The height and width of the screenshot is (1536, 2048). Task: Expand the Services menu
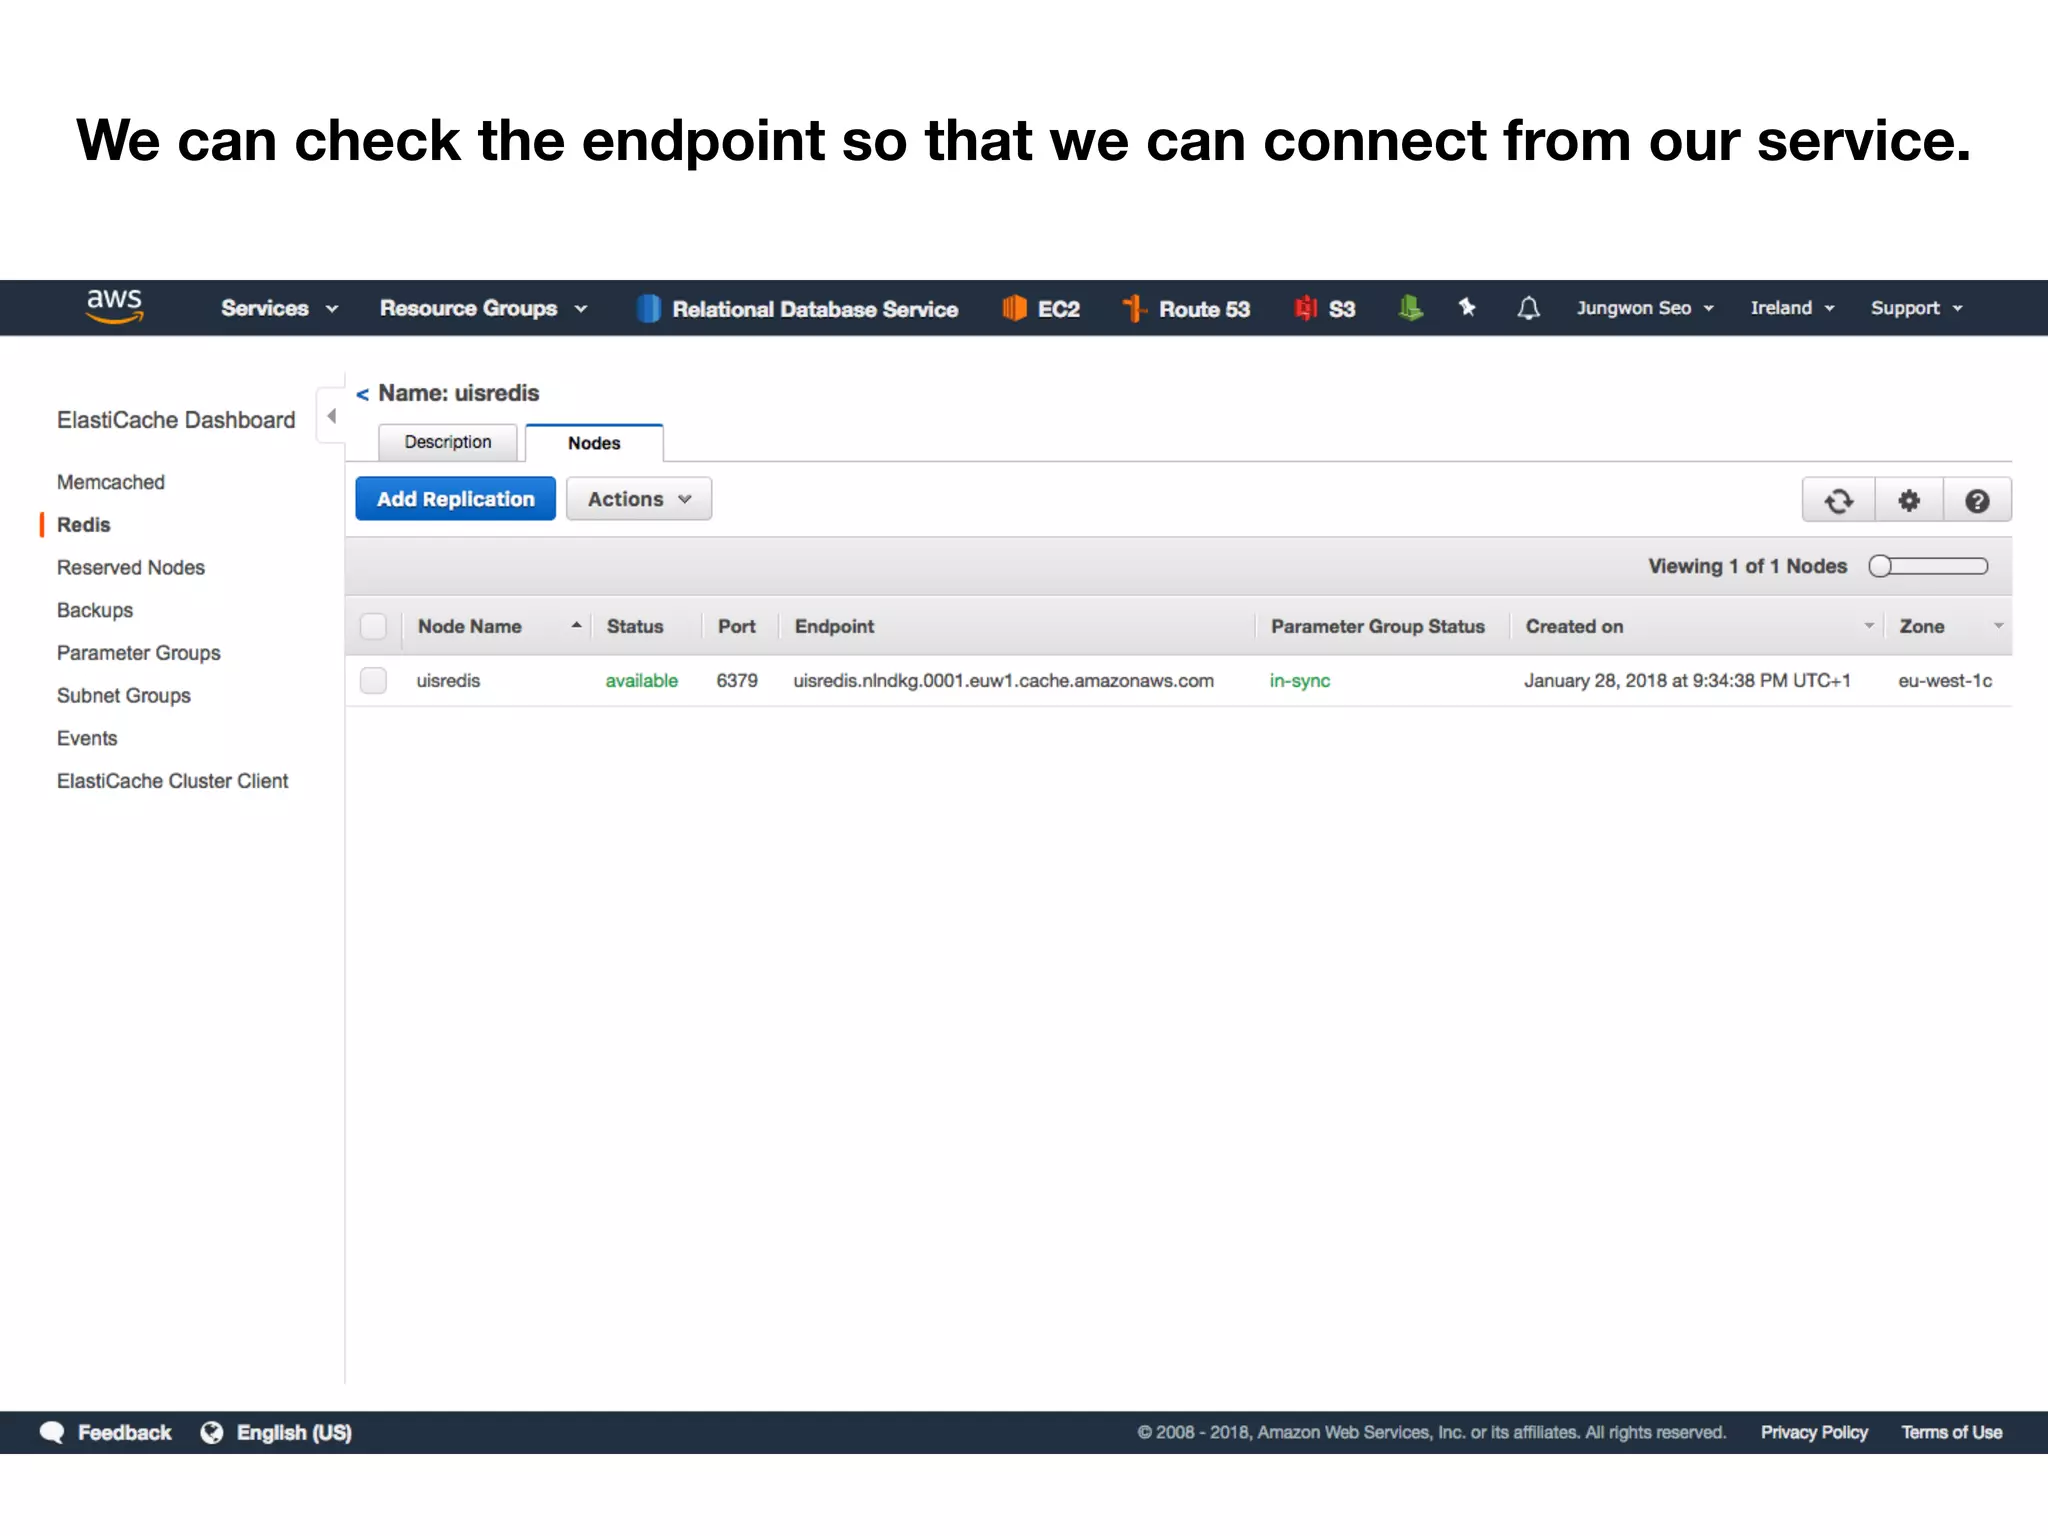click(280, 308)
